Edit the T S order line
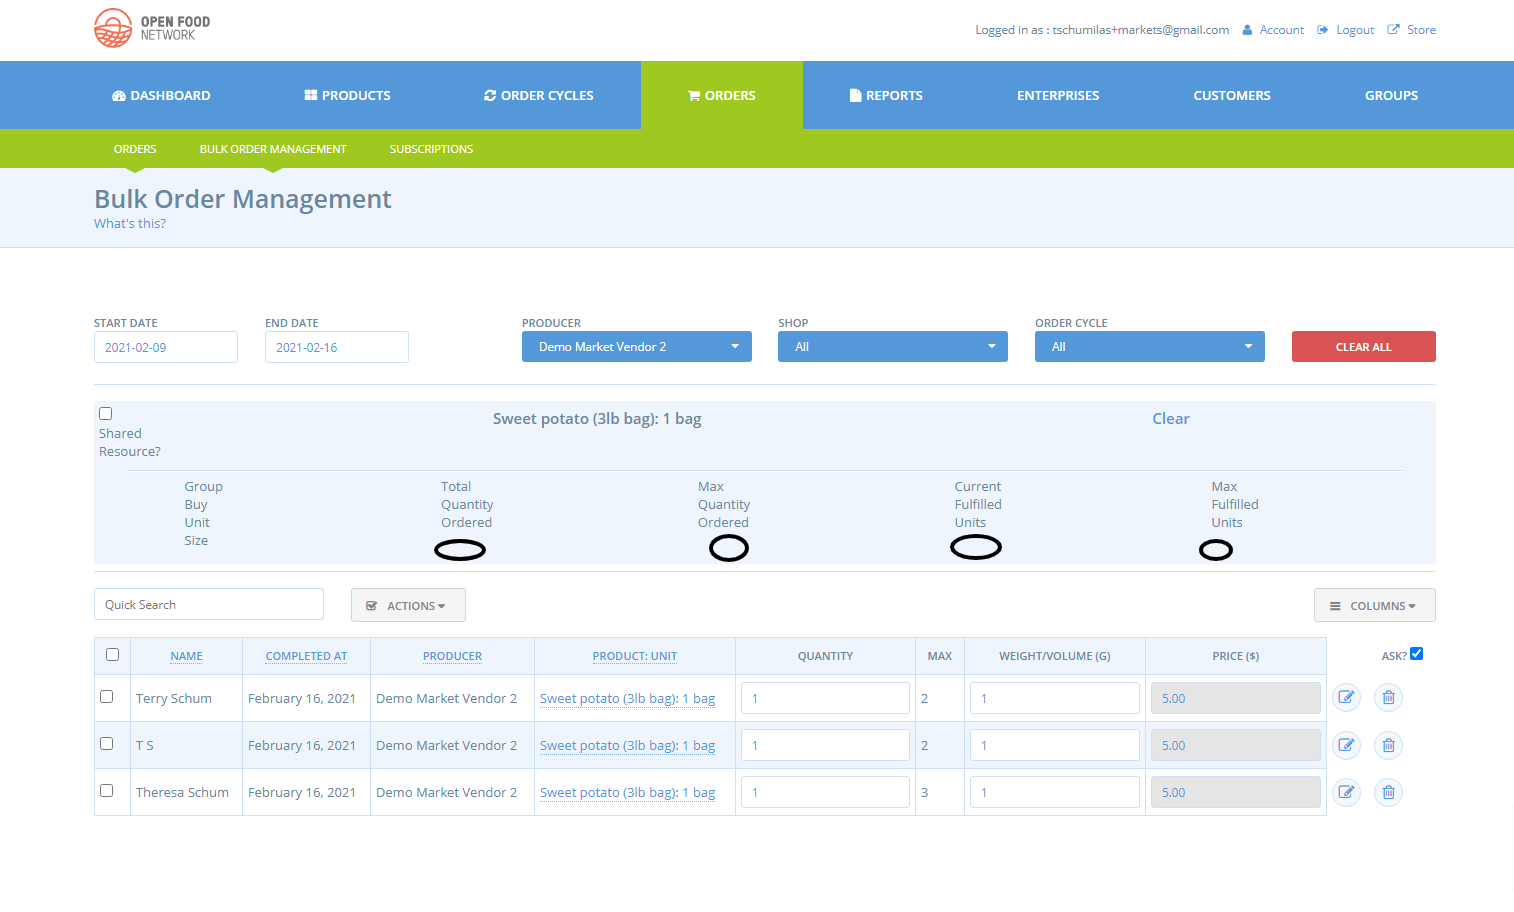1514x912 pixels. 1346,744
